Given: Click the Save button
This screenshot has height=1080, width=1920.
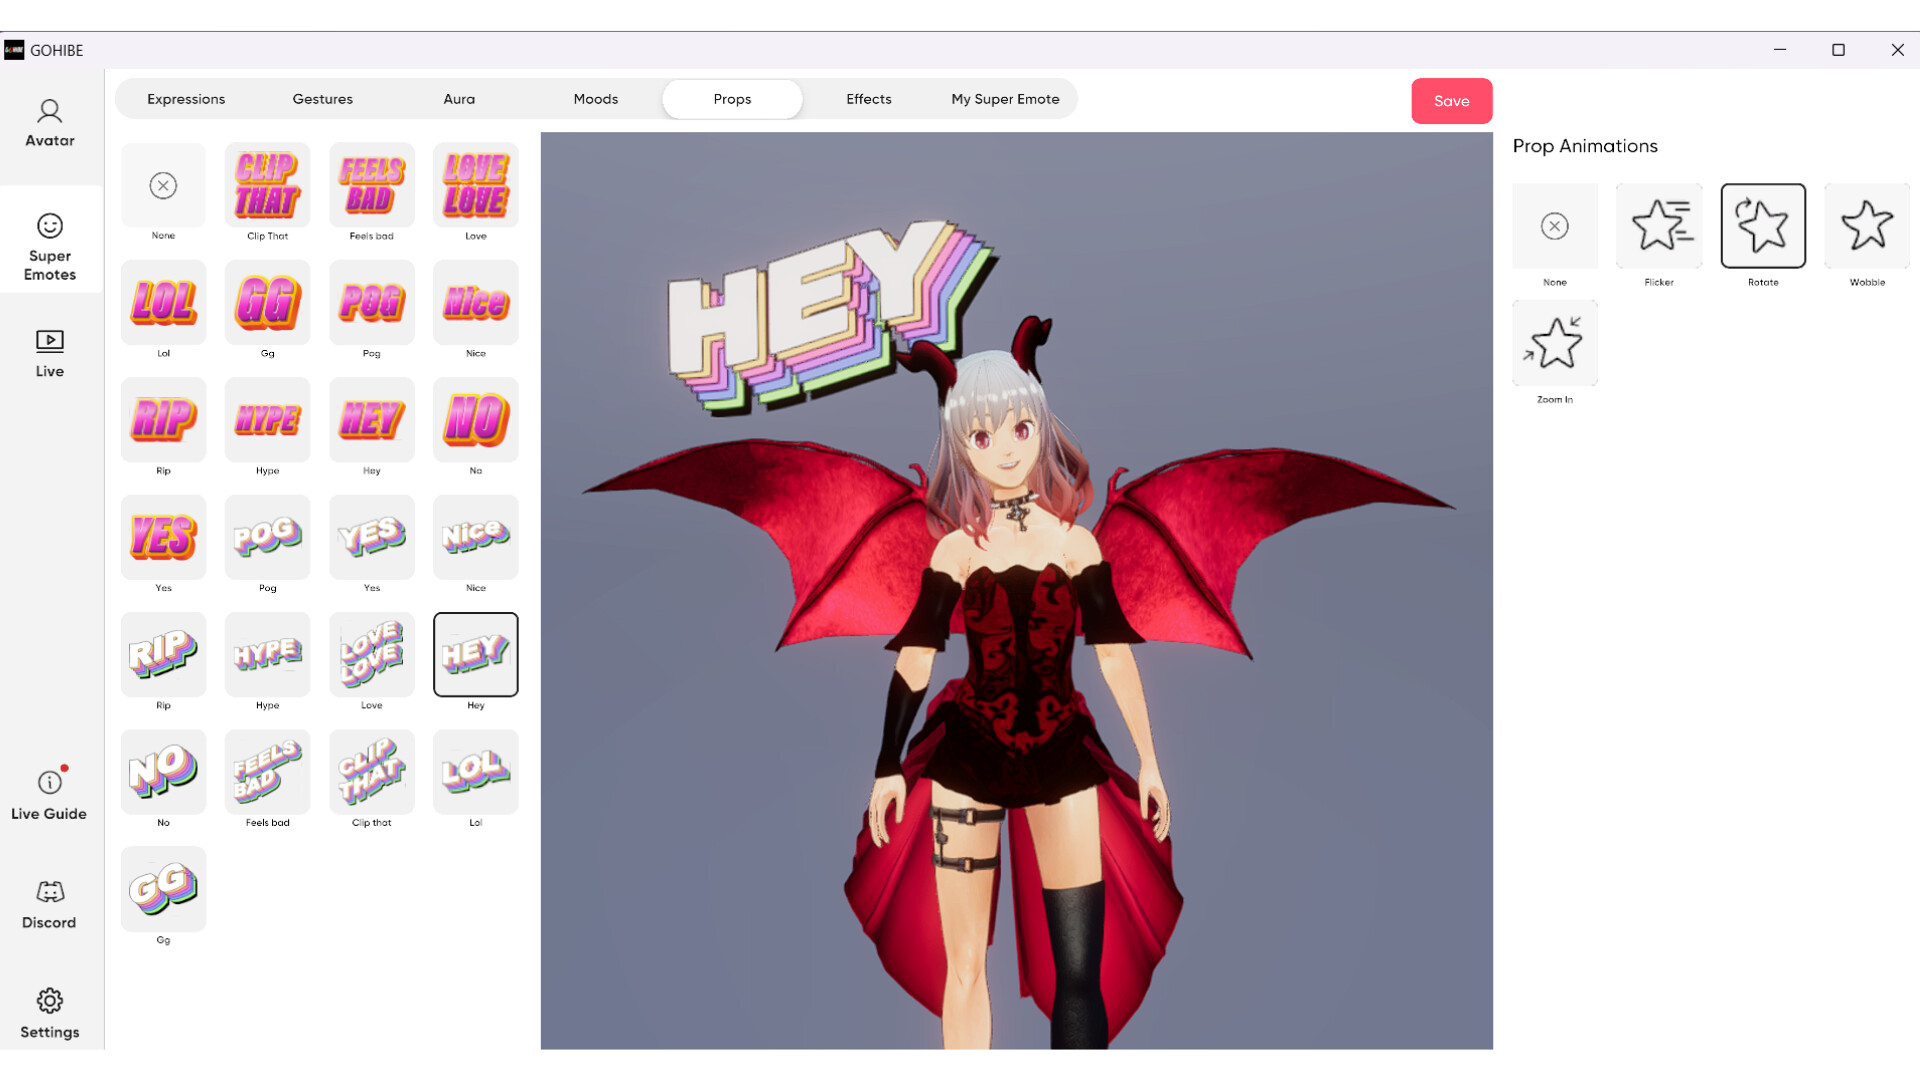Looking at the screenshot, I should (1451, 100).
